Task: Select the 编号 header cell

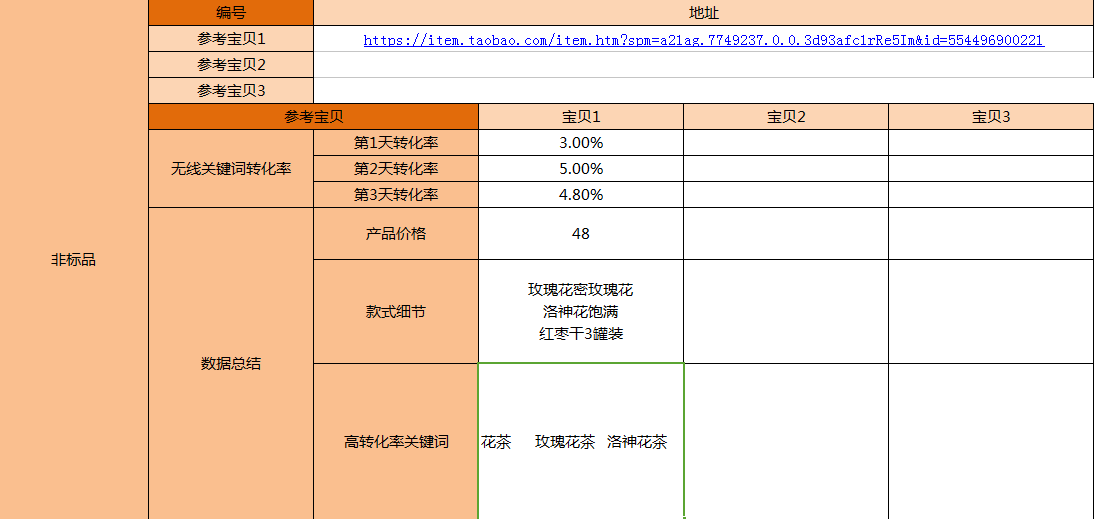Action: (x=231, y=13)
